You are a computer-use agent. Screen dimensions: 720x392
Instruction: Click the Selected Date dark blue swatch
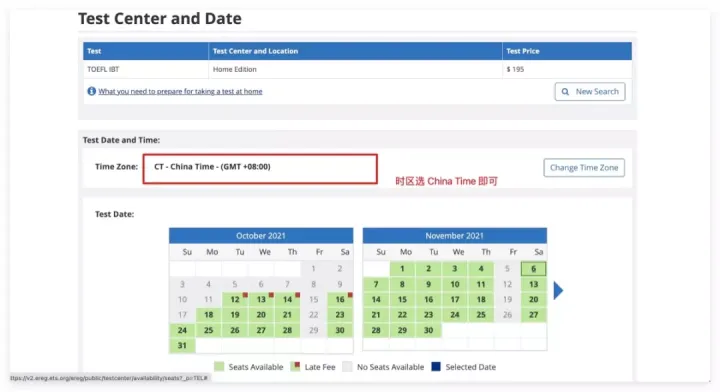point(436,367)
